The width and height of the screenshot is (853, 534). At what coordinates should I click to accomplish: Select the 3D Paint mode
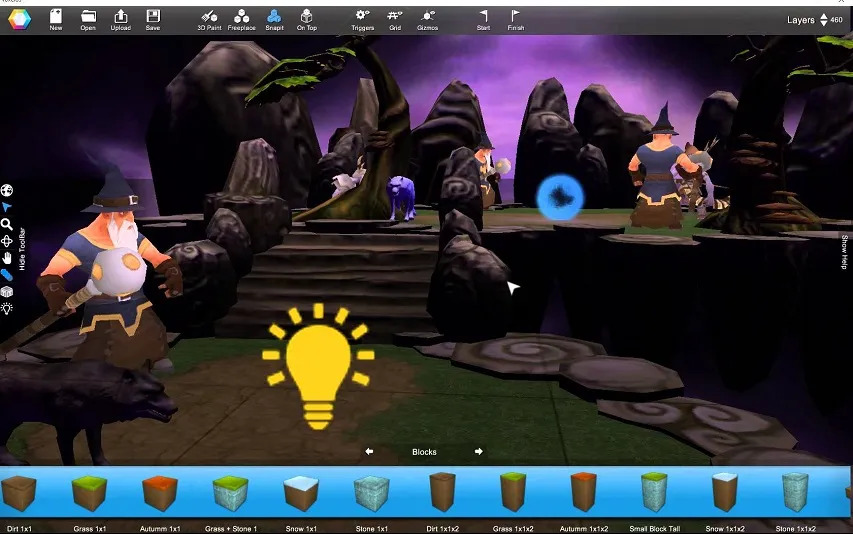click(x=209, y=20)
